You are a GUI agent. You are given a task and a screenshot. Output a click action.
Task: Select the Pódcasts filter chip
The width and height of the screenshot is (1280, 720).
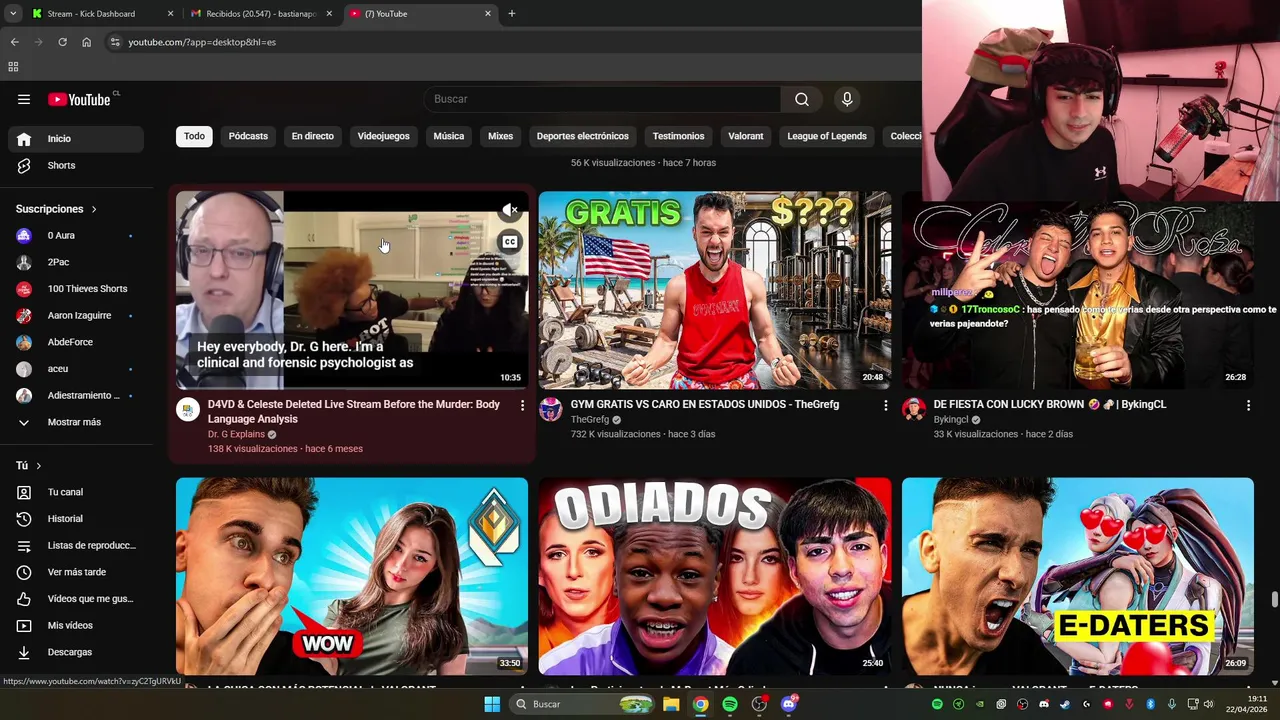point(248,136)
